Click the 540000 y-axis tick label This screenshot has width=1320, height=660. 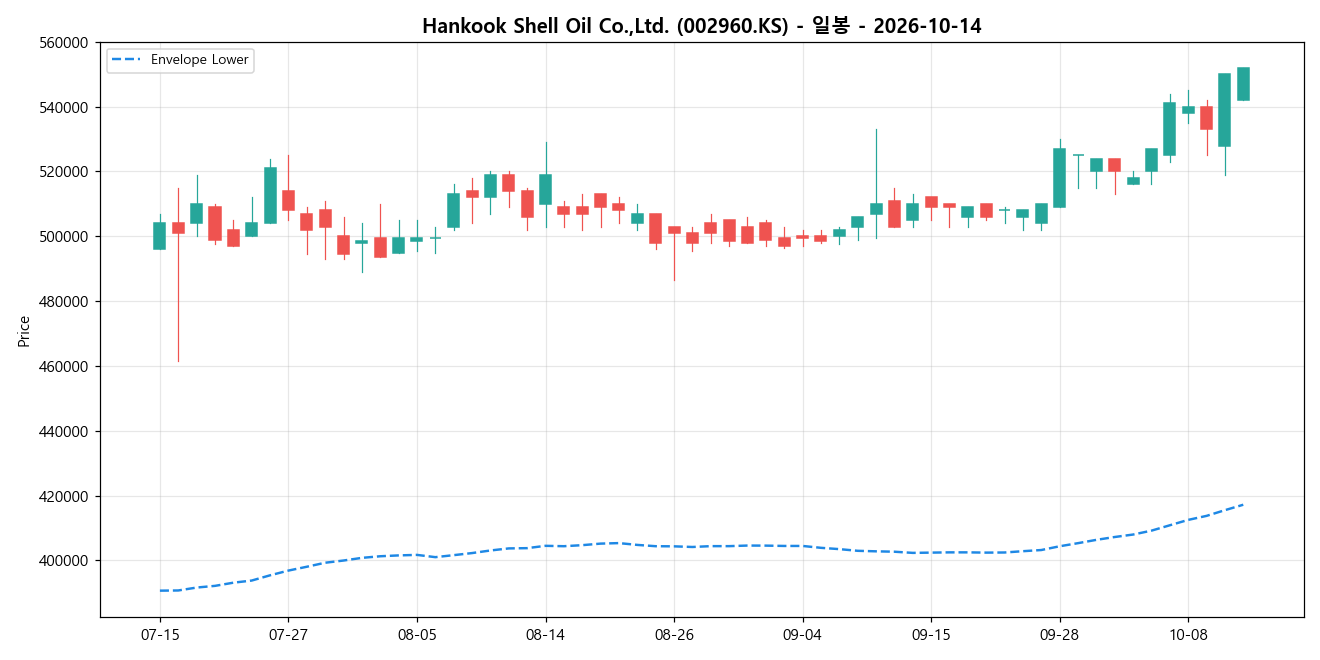click(x=63, y=108)
